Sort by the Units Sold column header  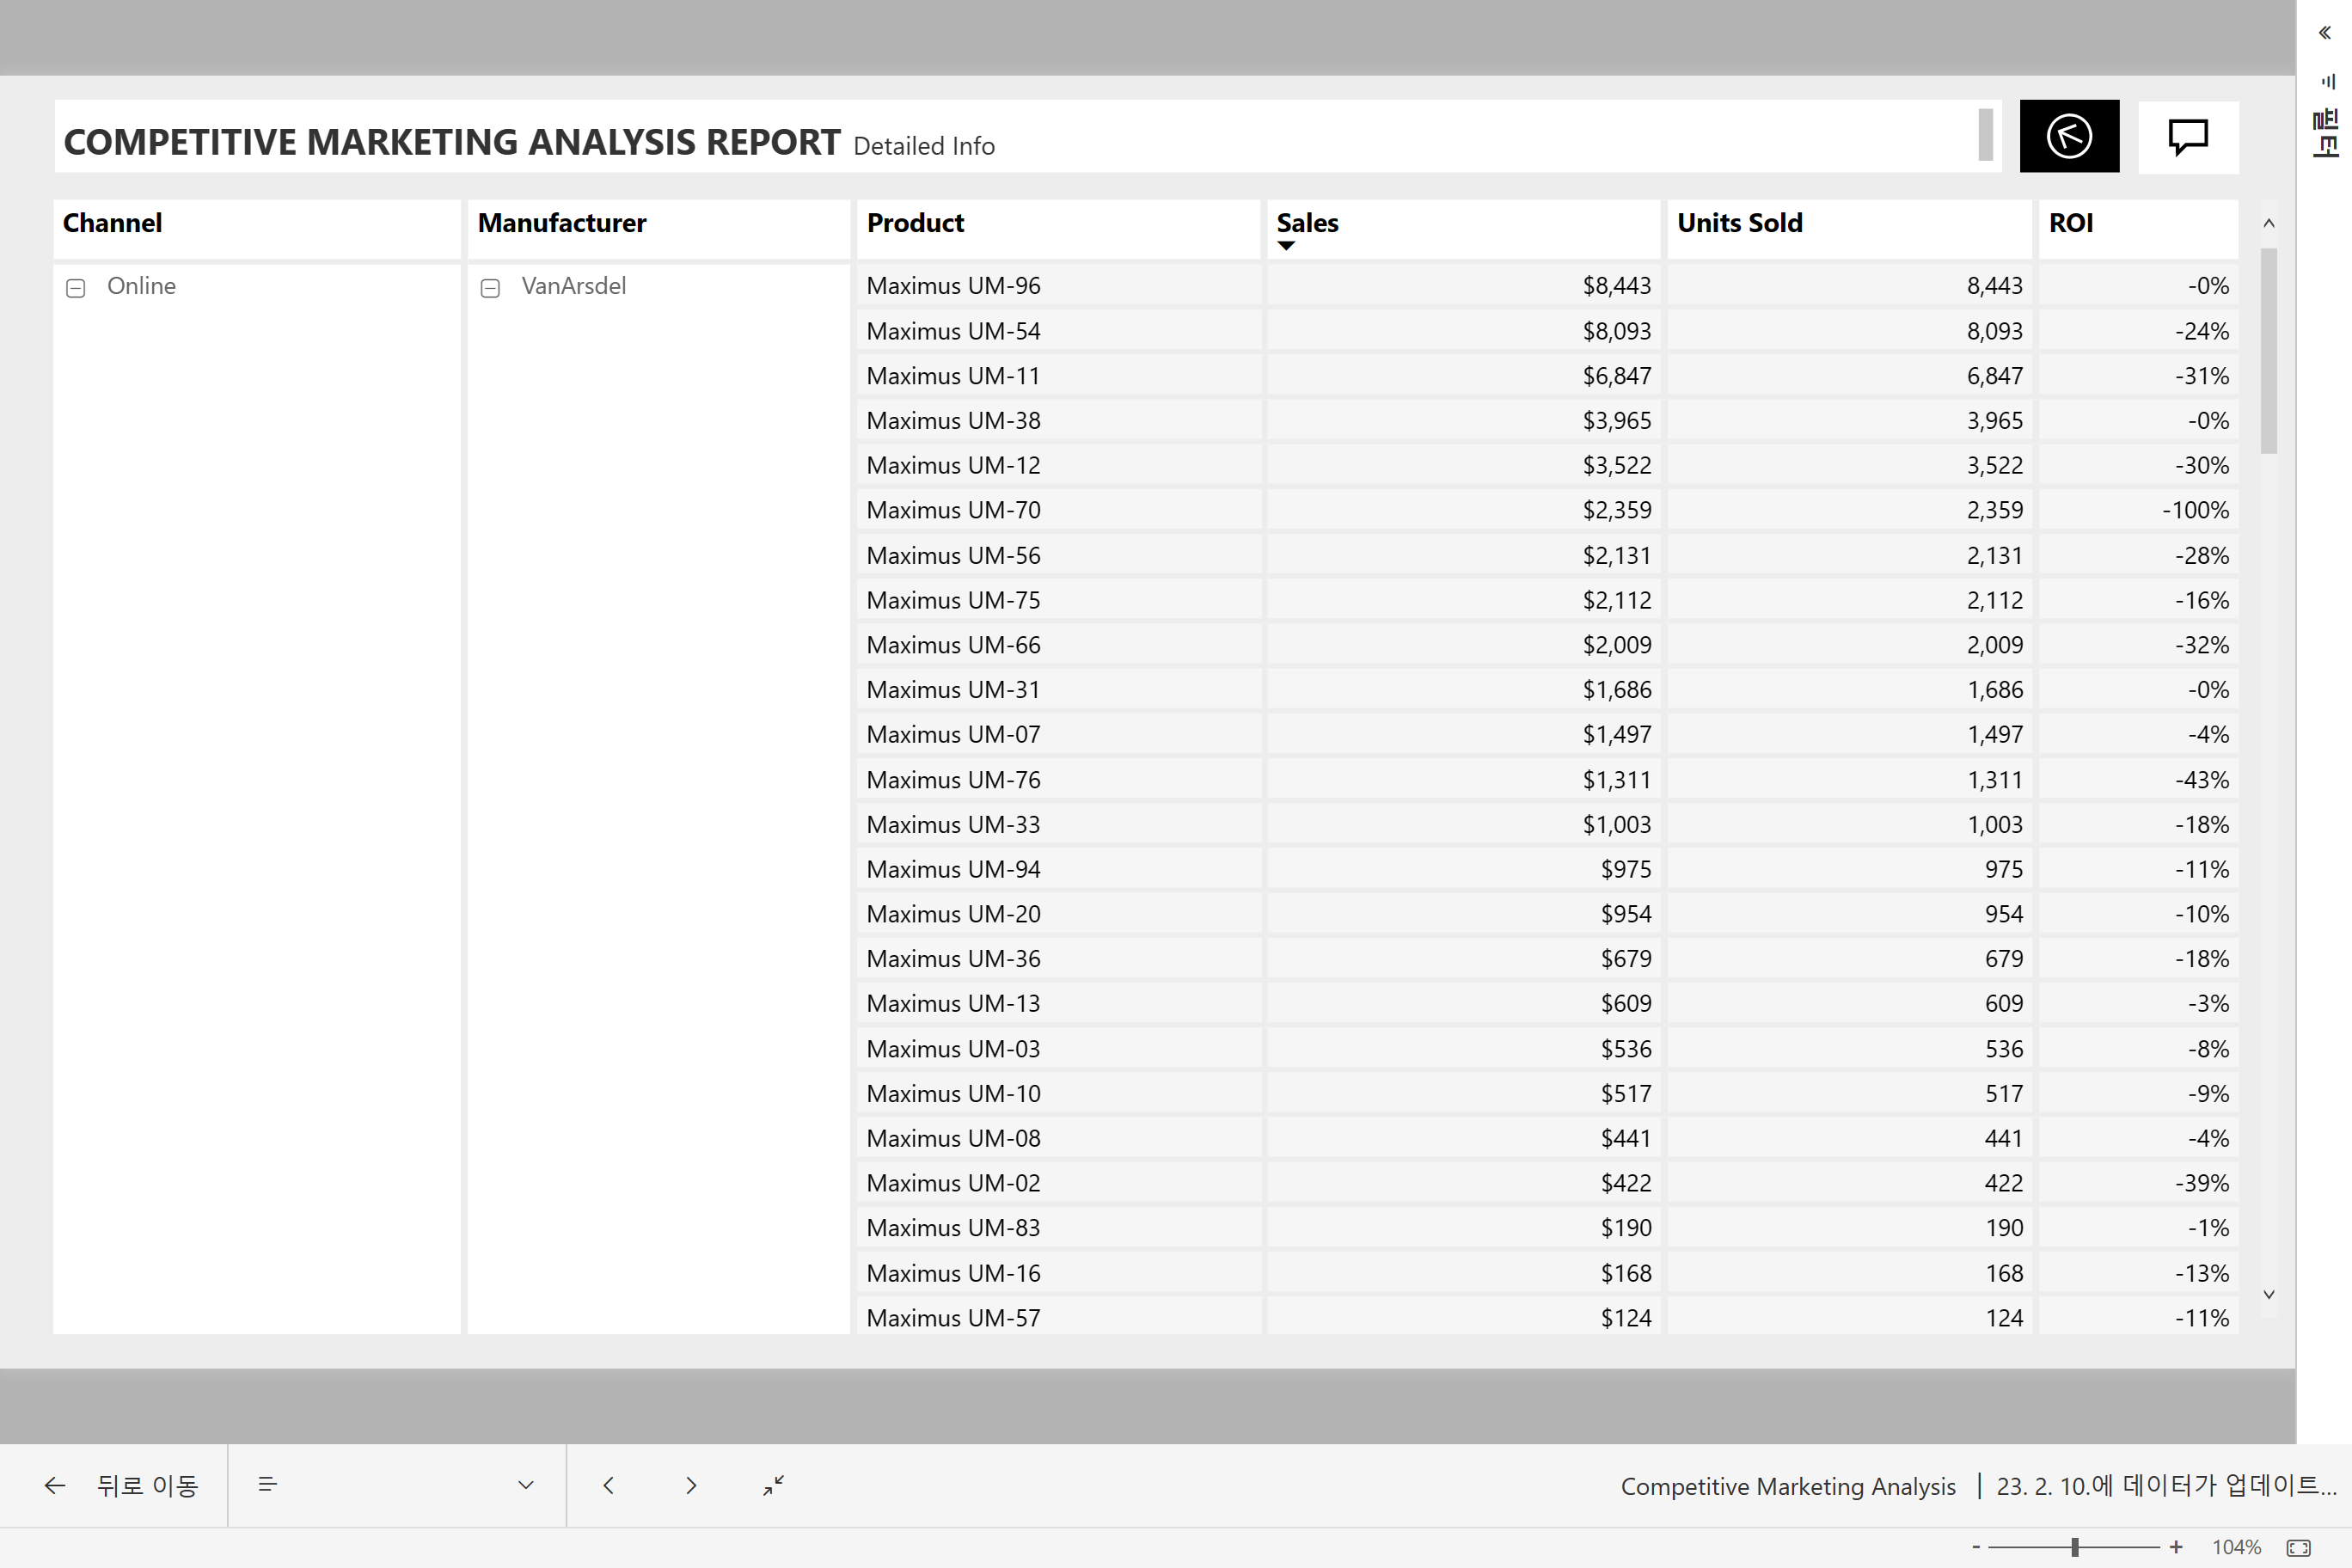click(x=1739, y=223)
